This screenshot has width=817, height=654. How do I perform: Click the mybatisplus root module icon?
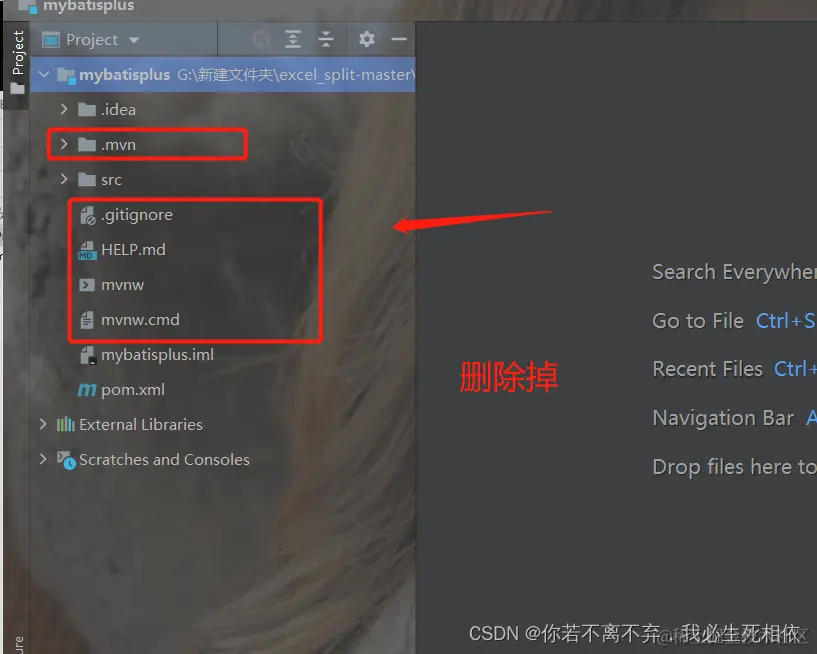click(66, 76)
